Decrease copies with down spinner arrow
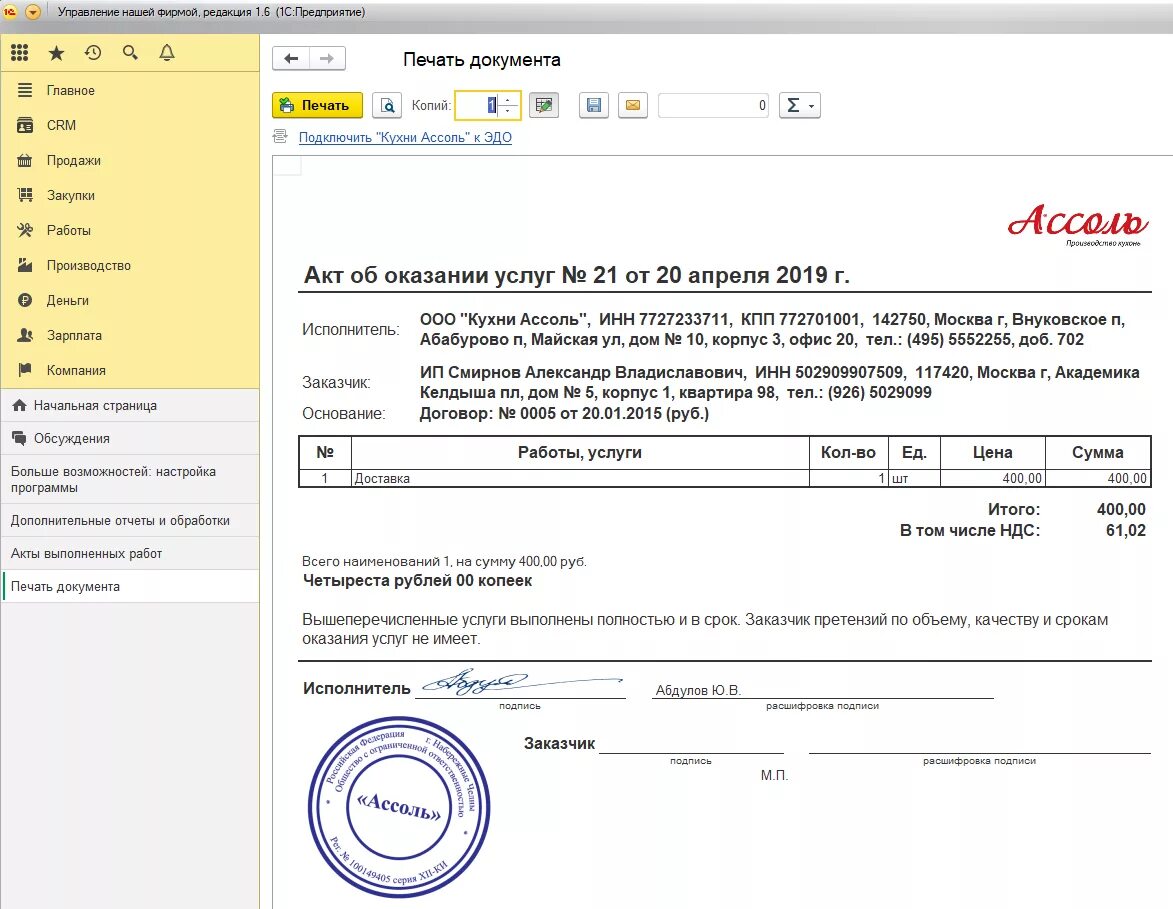 tap(508, 111)
